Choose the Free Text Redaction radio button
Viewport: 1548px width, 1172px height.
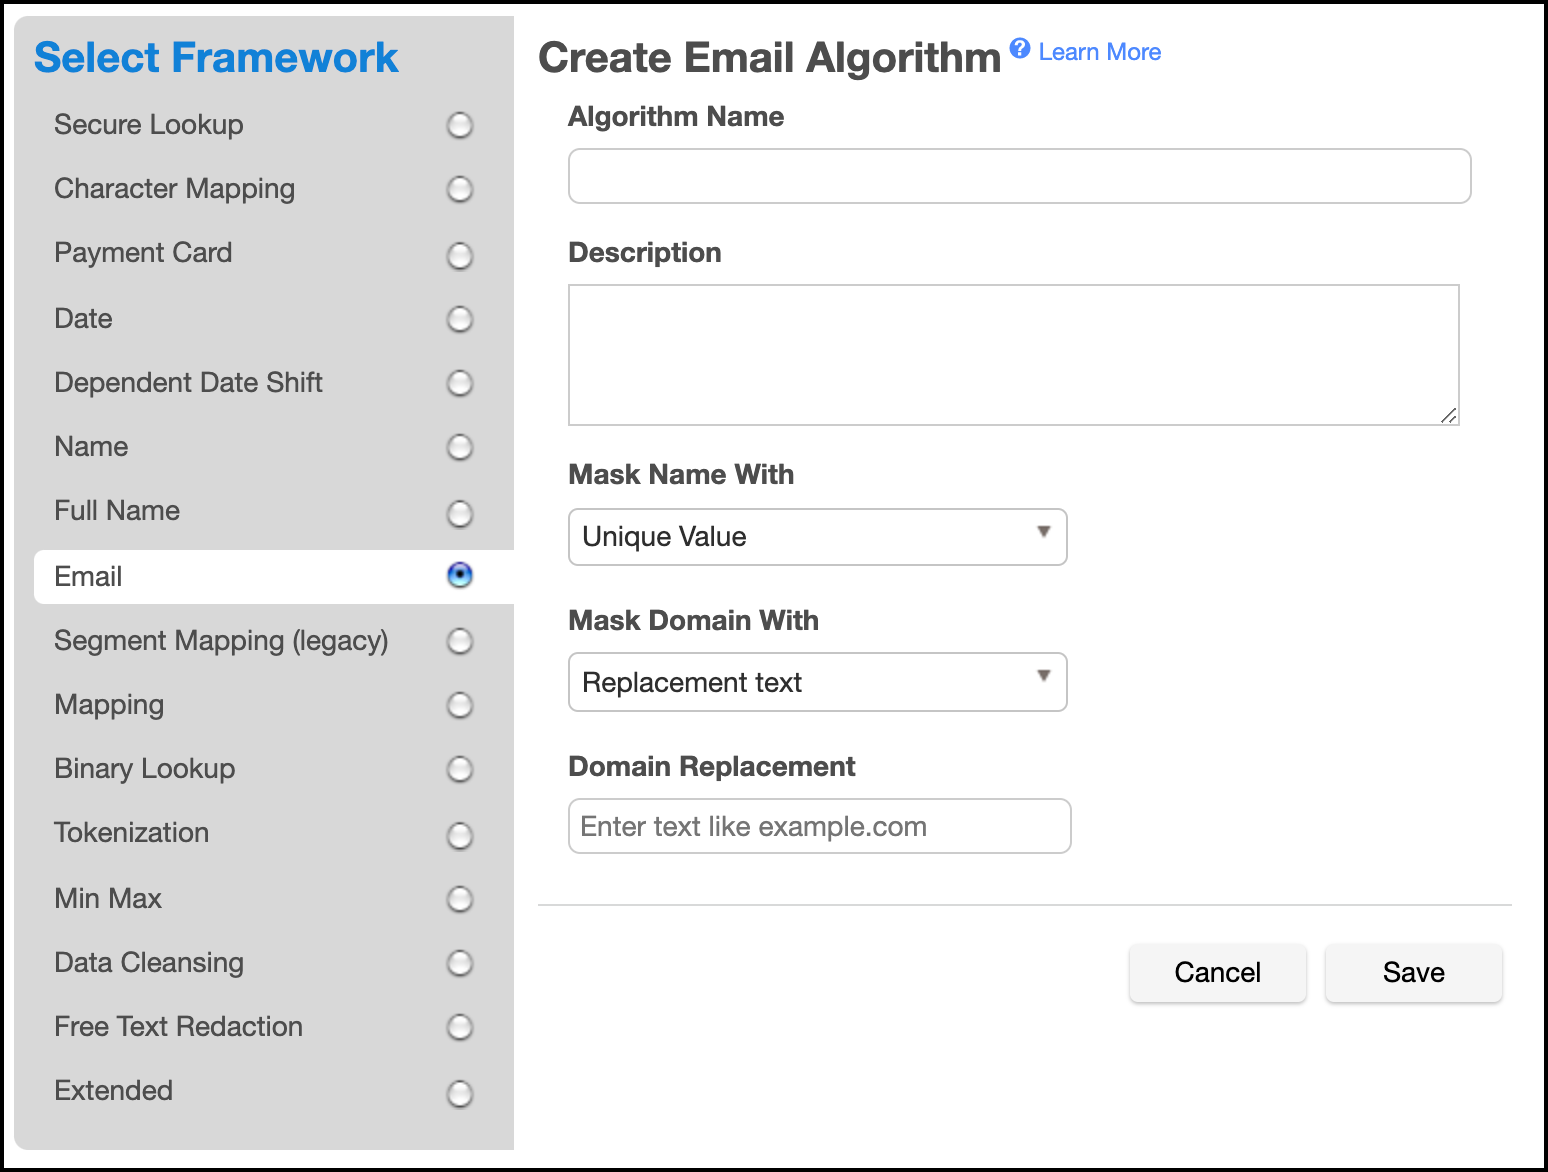(x=459, y=1027)
